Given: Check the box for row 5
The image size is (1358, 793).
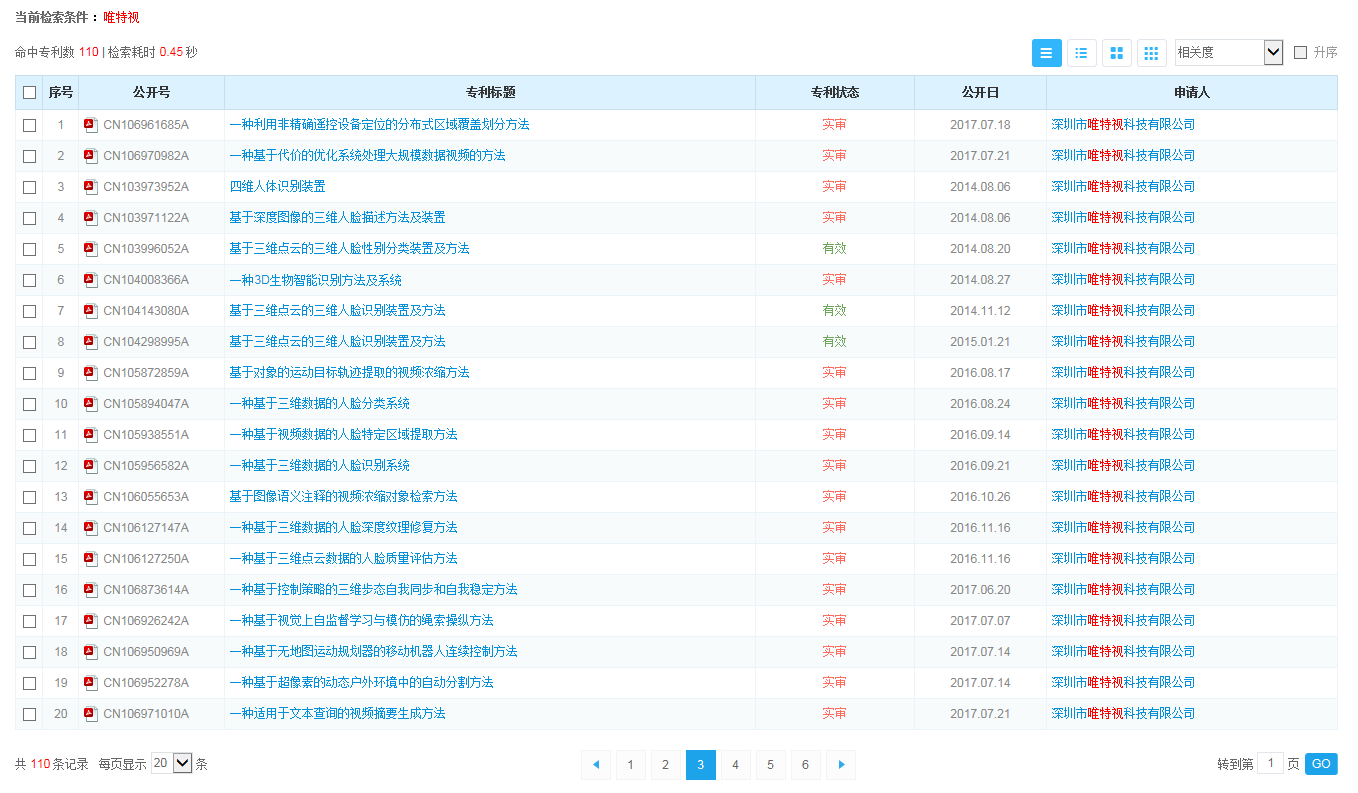Looking at the screenshot, I should (30, 249).
